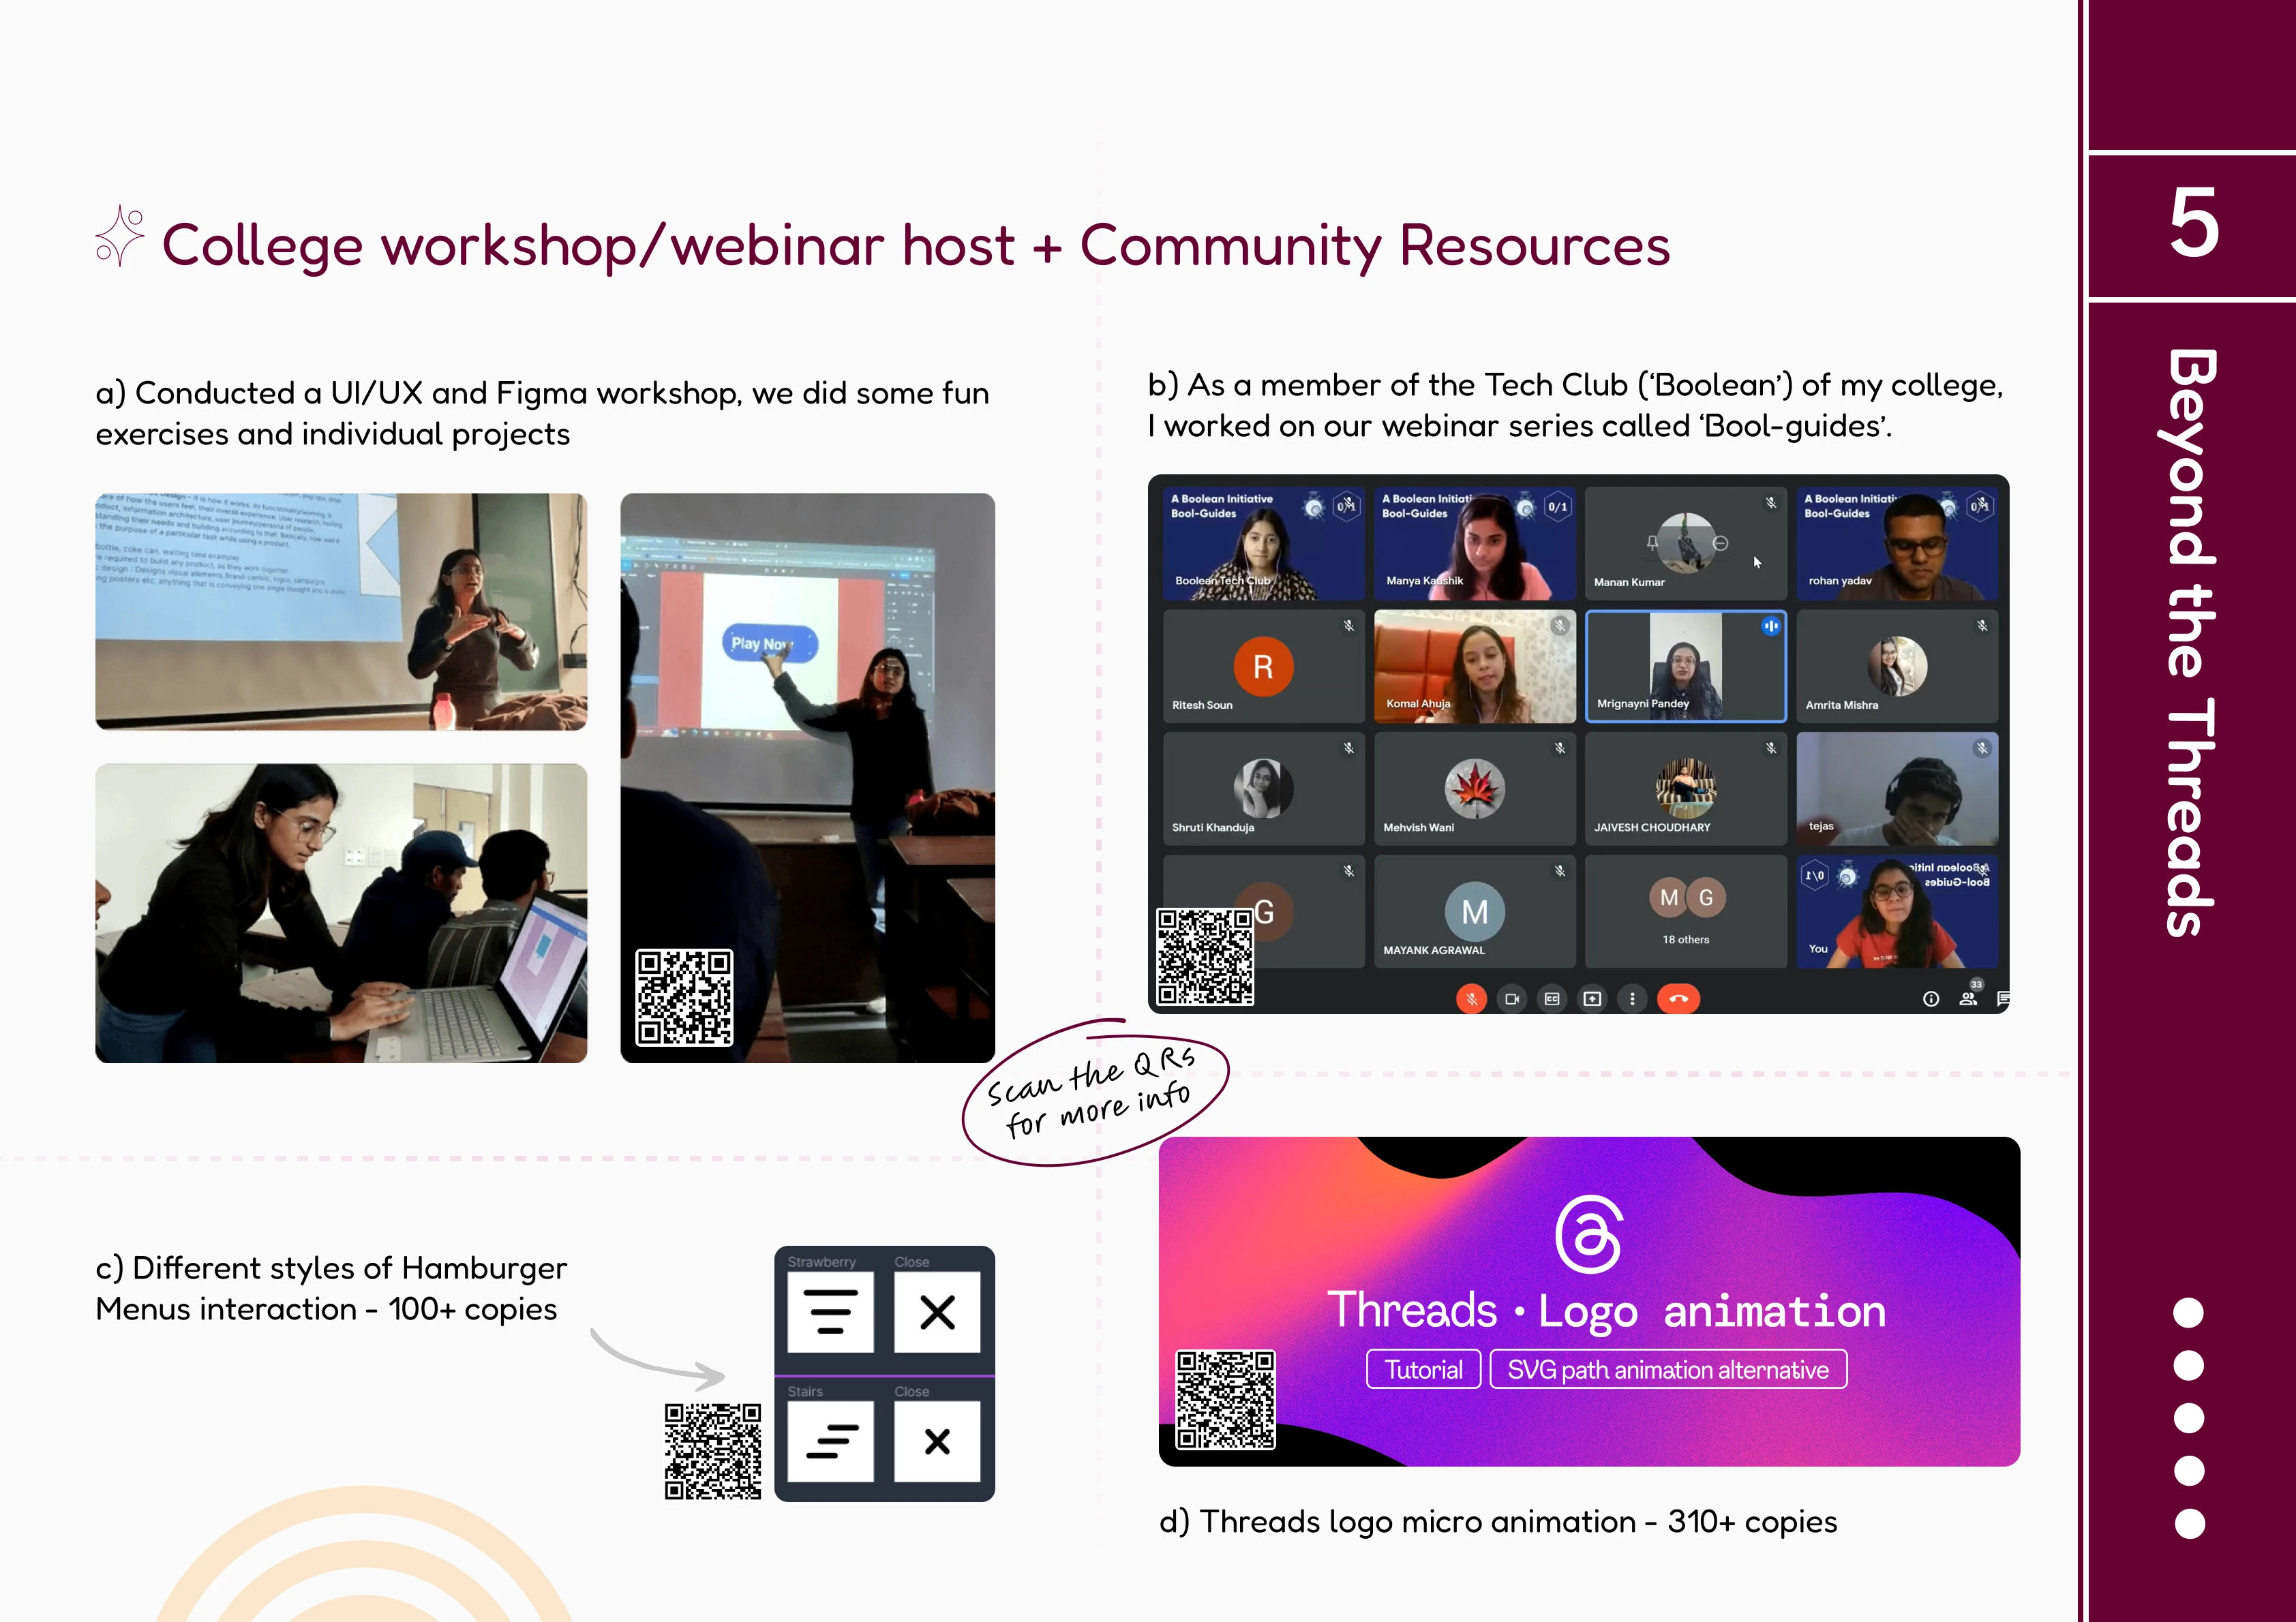Click the M avatar of MAYANK AGRAWAL
Screen dimensions: 2296x1622
[x=1474, y=911]
